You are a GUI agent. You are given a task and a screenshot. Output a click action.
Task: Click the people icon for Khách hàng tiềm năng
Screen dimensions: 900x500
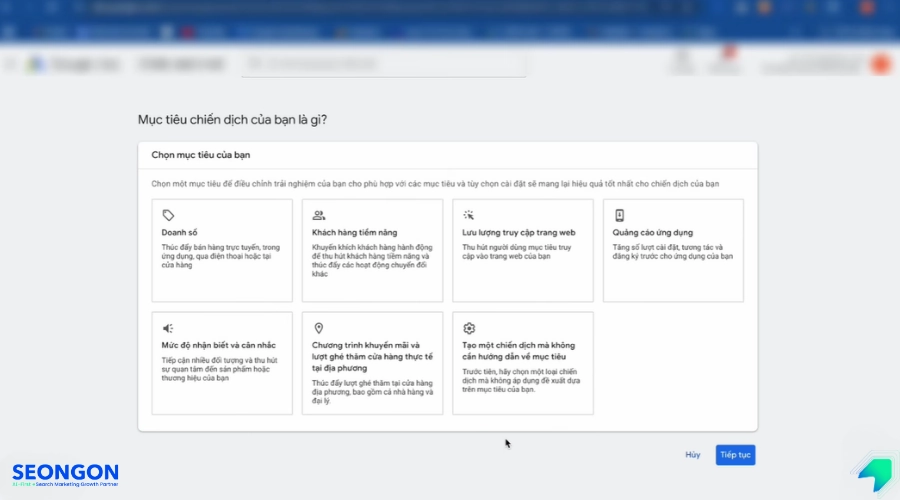pos(319,215)
